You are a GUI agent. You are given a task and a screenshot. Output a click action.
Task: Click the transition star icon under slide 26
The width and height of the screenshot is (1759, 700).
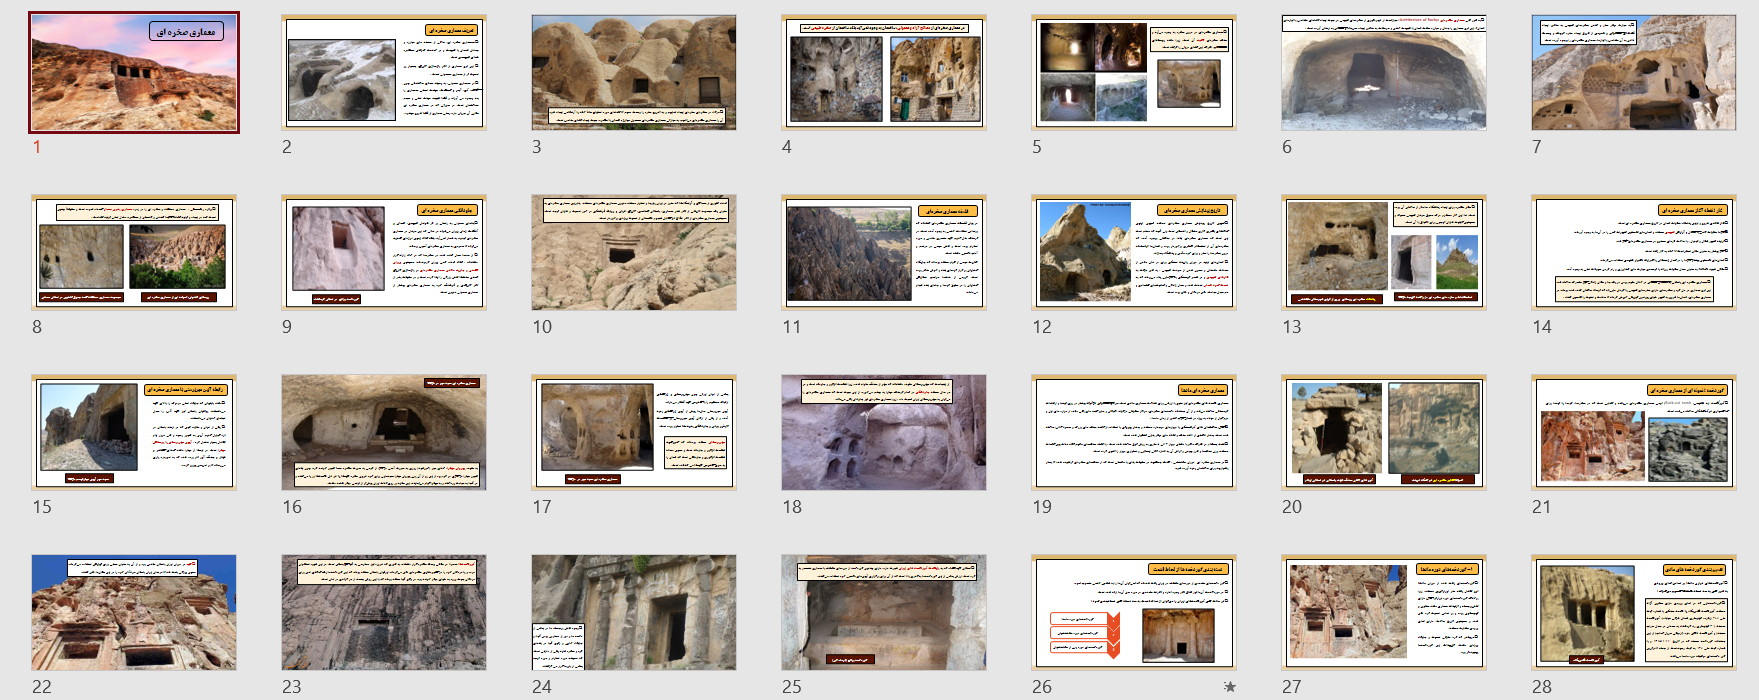pyautogui.click(x=1229, y=687)
